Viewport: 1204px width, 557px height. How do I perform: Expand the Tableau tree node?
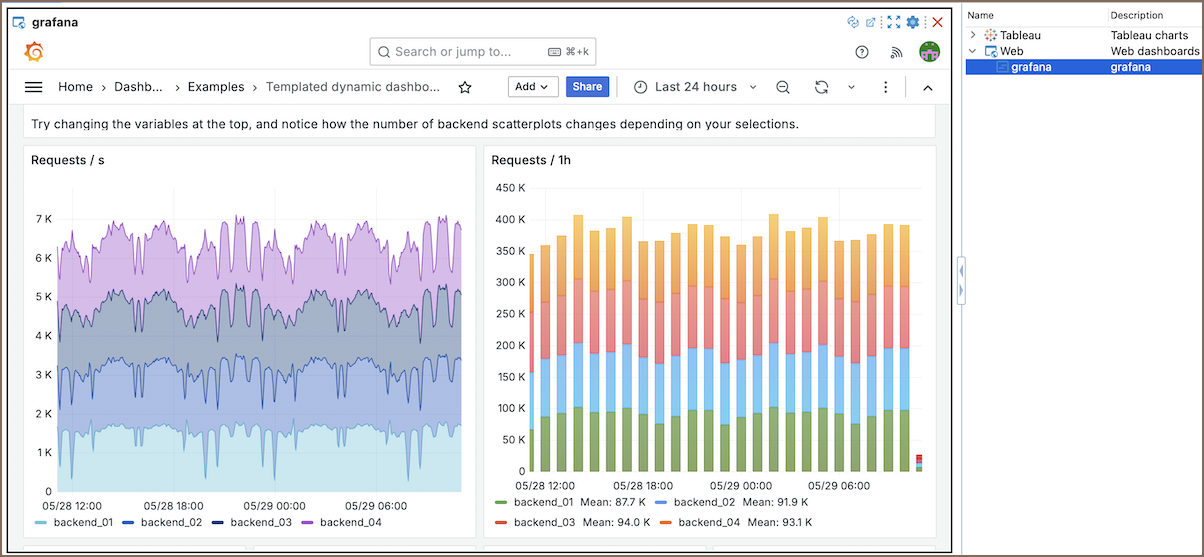(973, 35)
